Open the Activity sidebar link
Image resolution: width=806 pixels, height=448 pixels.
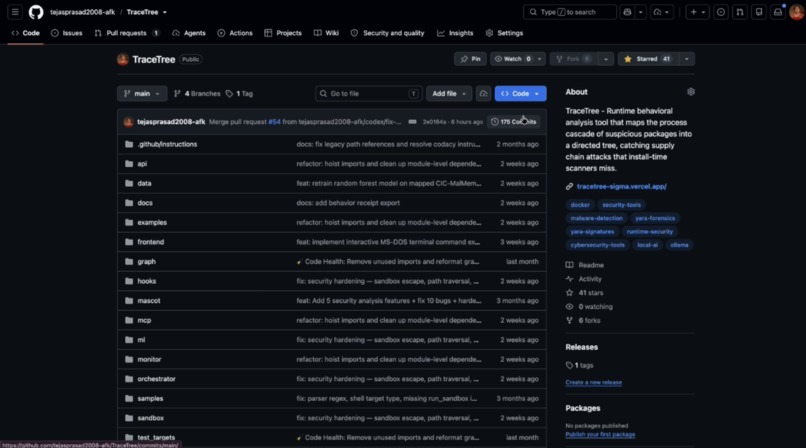(584, 279)
